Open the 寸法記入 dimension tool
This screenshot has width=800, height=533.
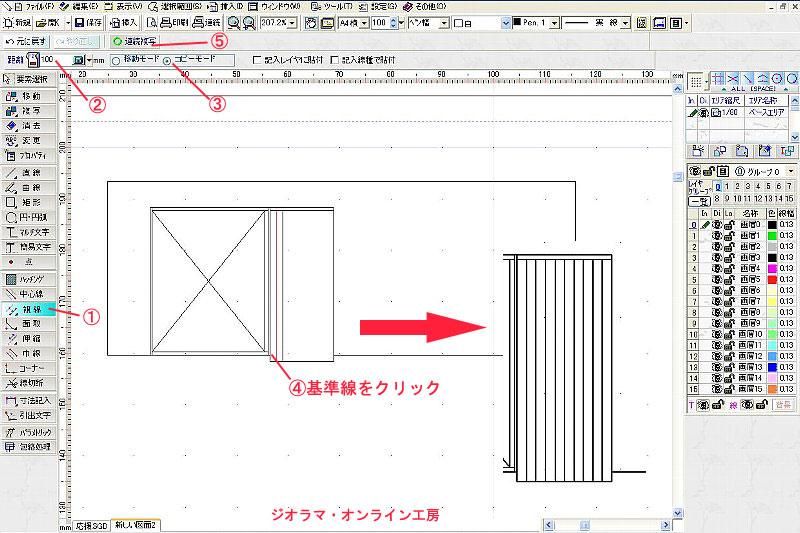(x=30, y=401)
